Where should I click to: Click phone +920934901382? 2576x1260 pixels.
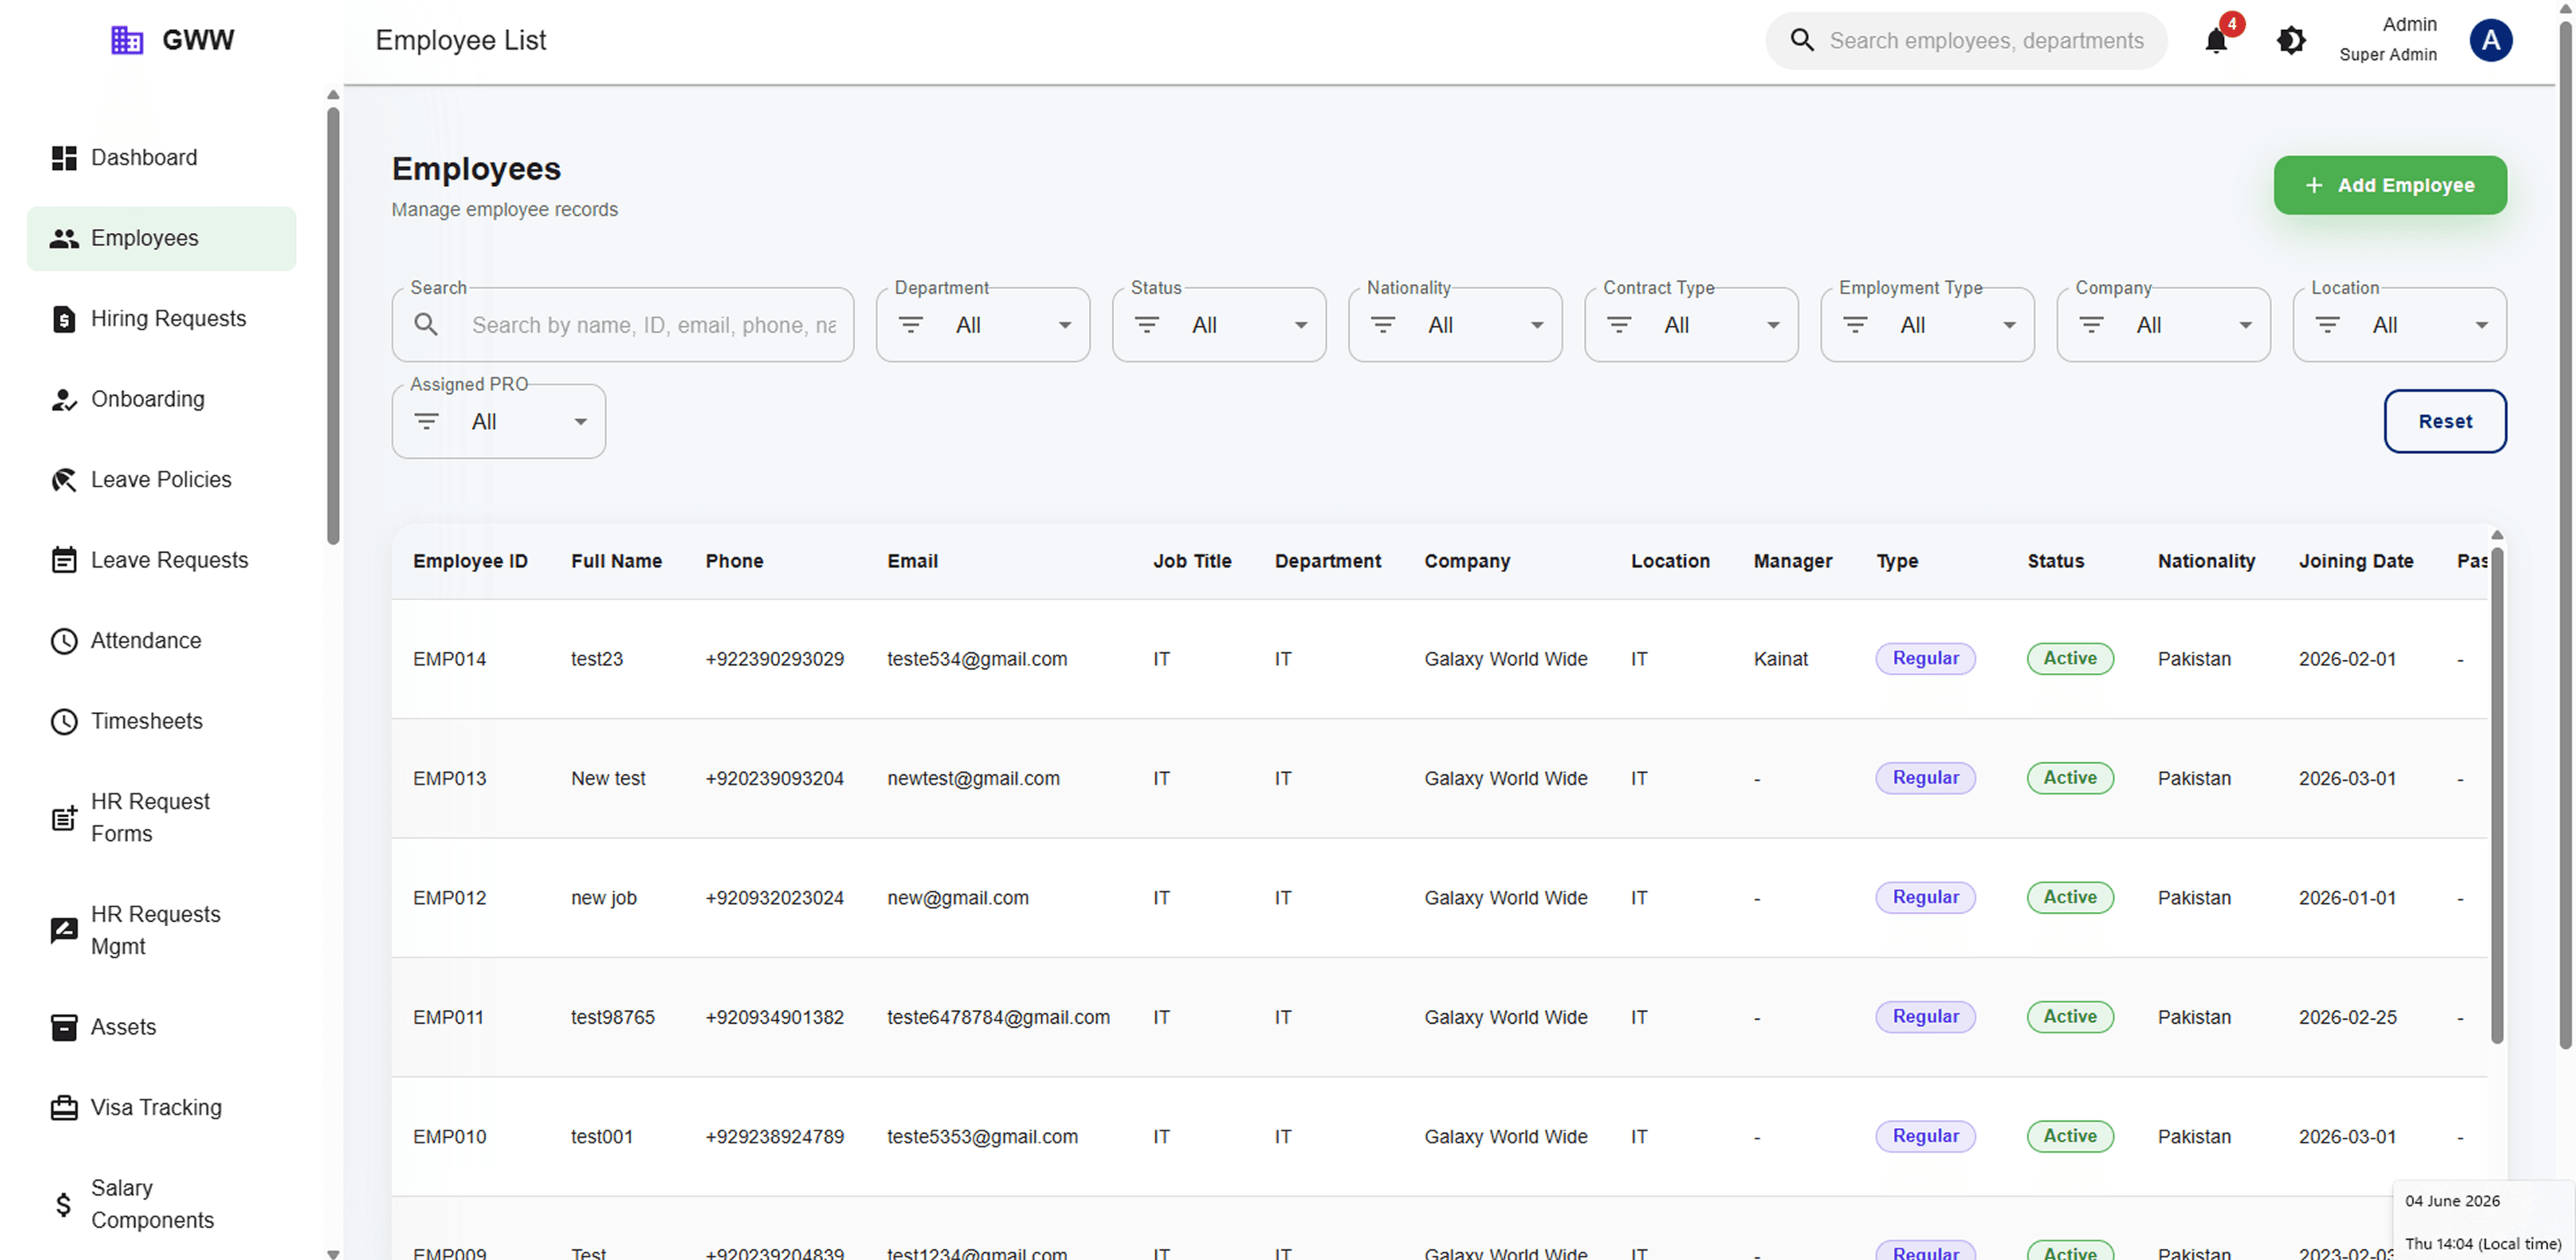(x=774, y=1017)
